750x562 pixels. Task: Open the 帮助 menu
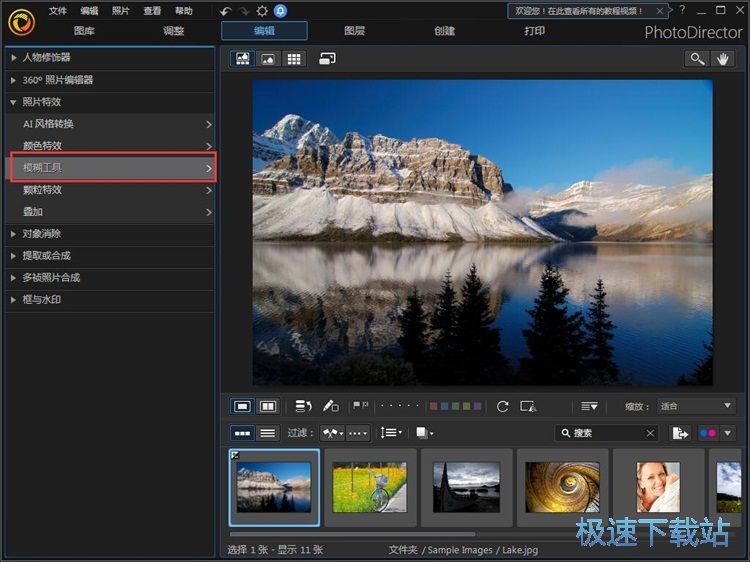pos(184,11)
